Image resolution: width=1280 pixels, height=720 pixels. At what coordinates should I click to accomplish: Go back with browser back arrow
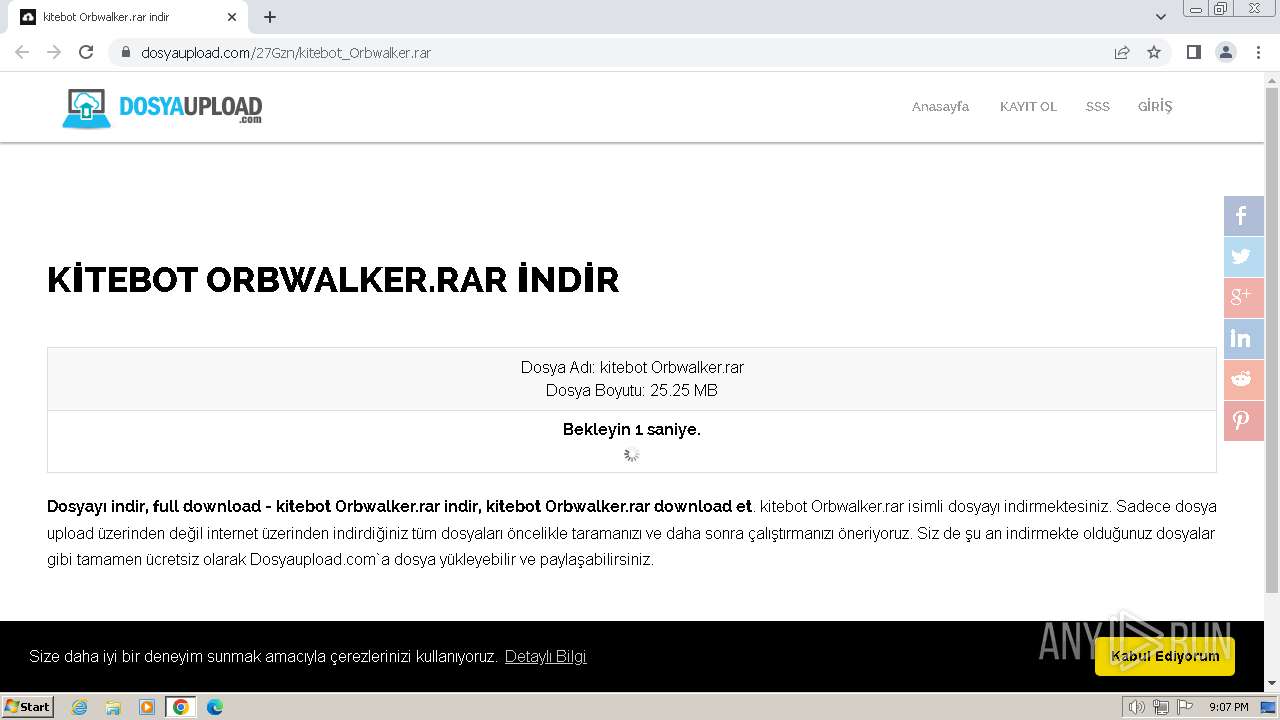click(x=22, y=52)
